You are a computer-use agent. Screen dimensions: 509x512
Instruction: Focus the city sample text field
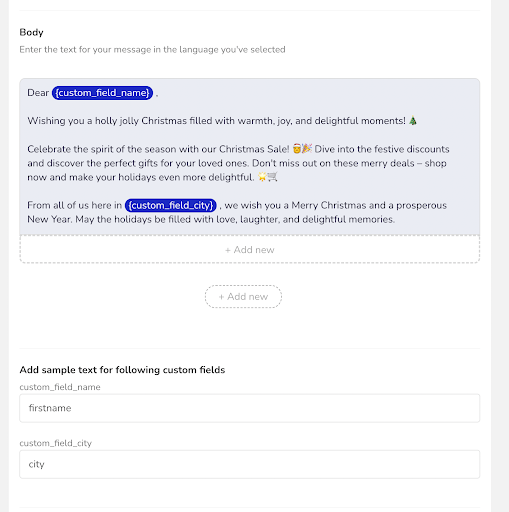250,464
